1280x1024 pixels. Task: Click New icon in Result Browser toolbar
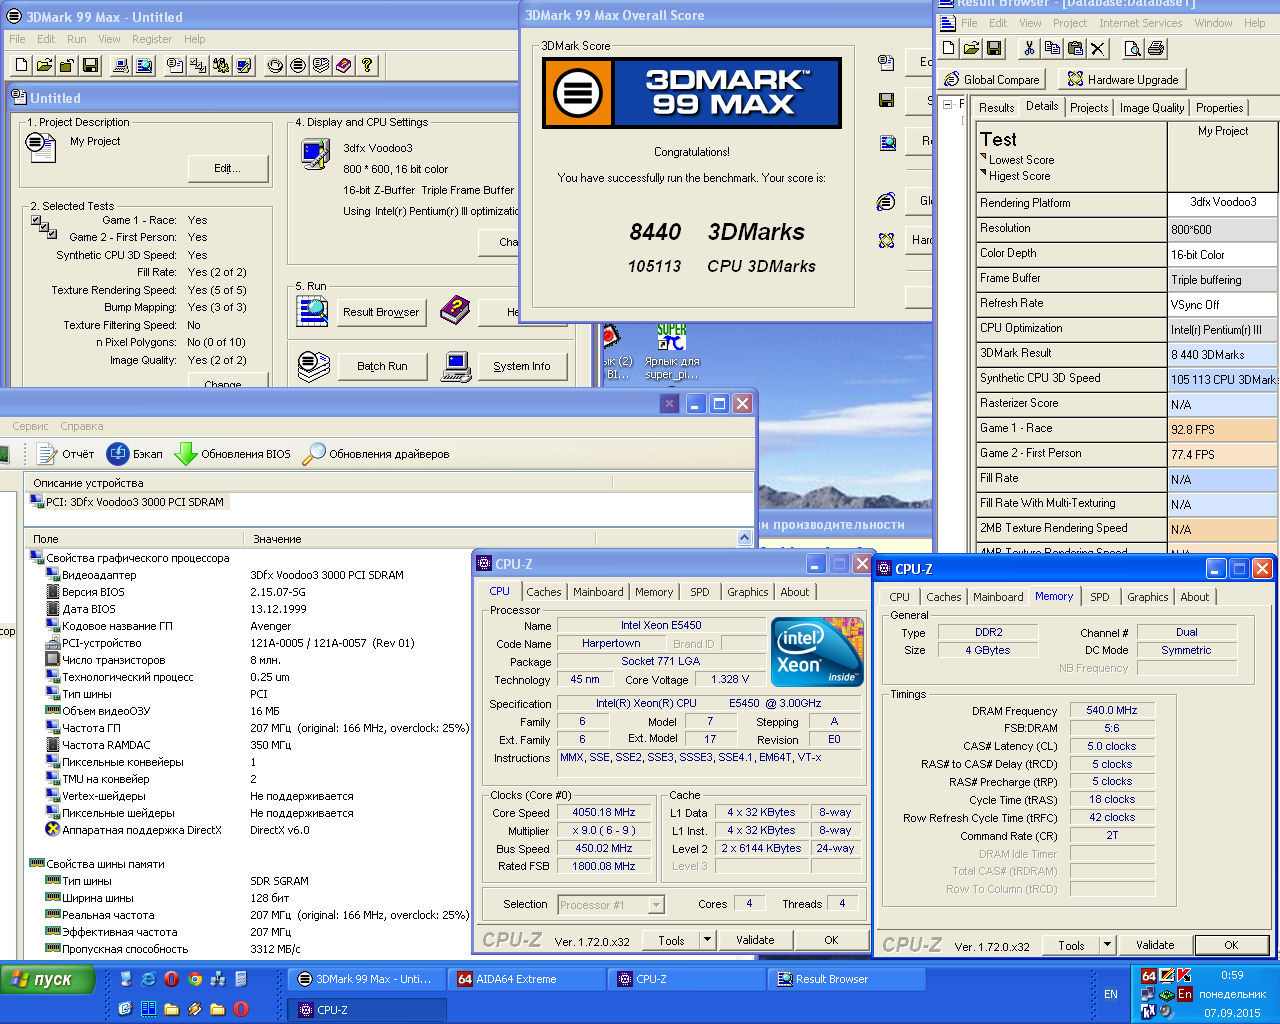coord(949,48)
